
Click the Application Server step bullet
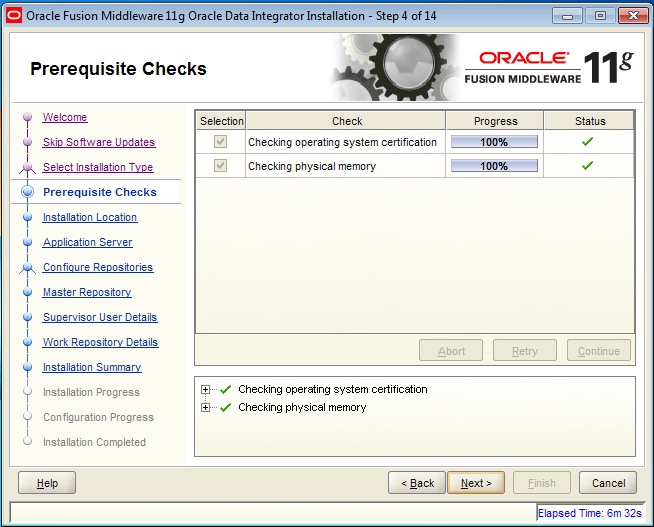pyautogui.click(x=28, y=242)
